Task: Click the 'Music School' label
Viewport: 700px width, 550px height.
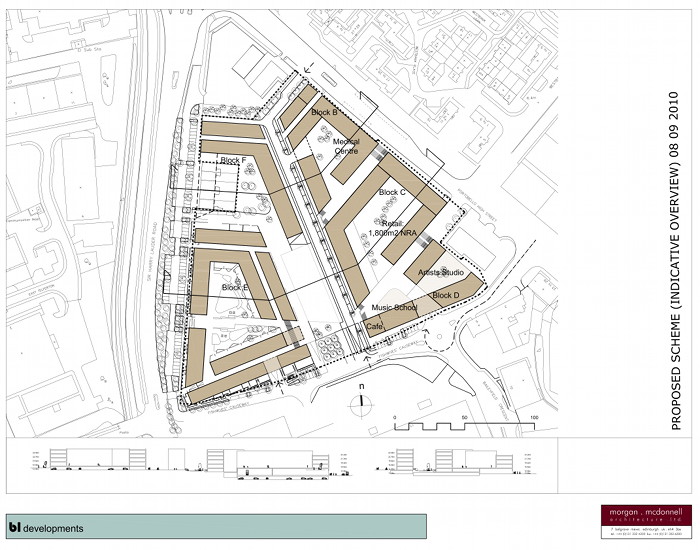Action: tap(394, 308)
